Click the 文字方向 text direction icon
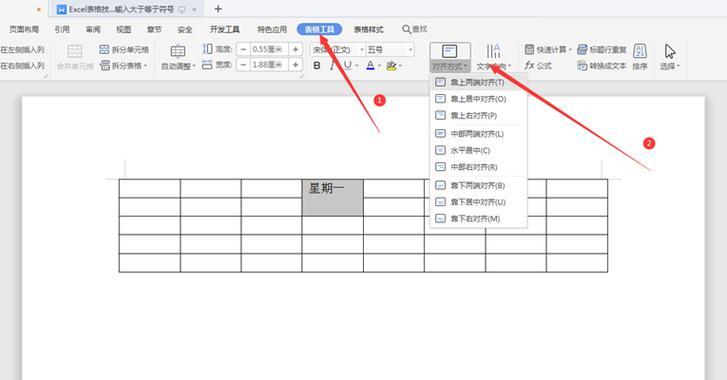Viewport: 727px width, 380px height. pyautogui.click(x=493, y=51)
